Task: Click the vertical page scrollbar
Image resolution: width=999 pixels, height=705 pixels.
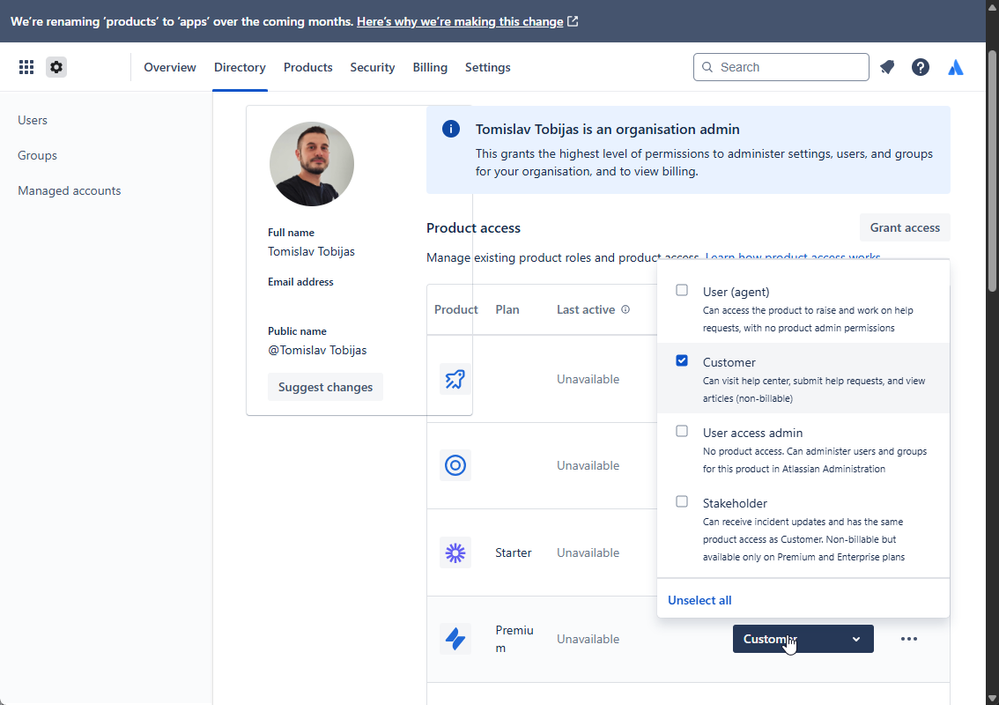Action: click(x=993, y=172)
